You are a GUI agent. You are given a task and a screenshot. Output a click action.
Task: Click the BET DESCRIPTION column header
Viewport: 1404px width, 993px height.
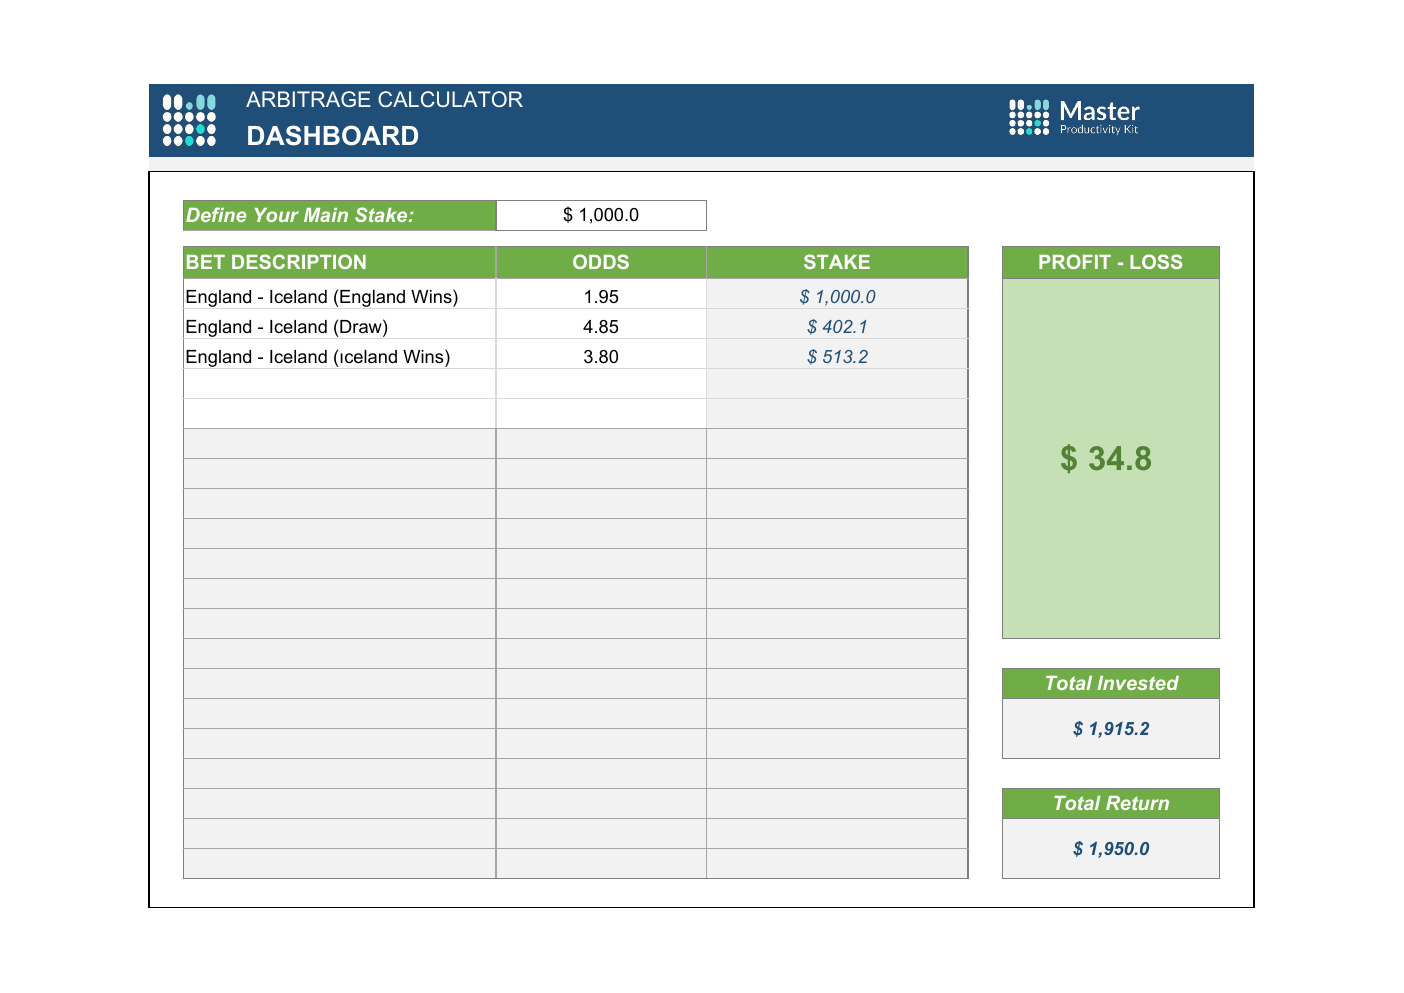(x=340, y=262)
